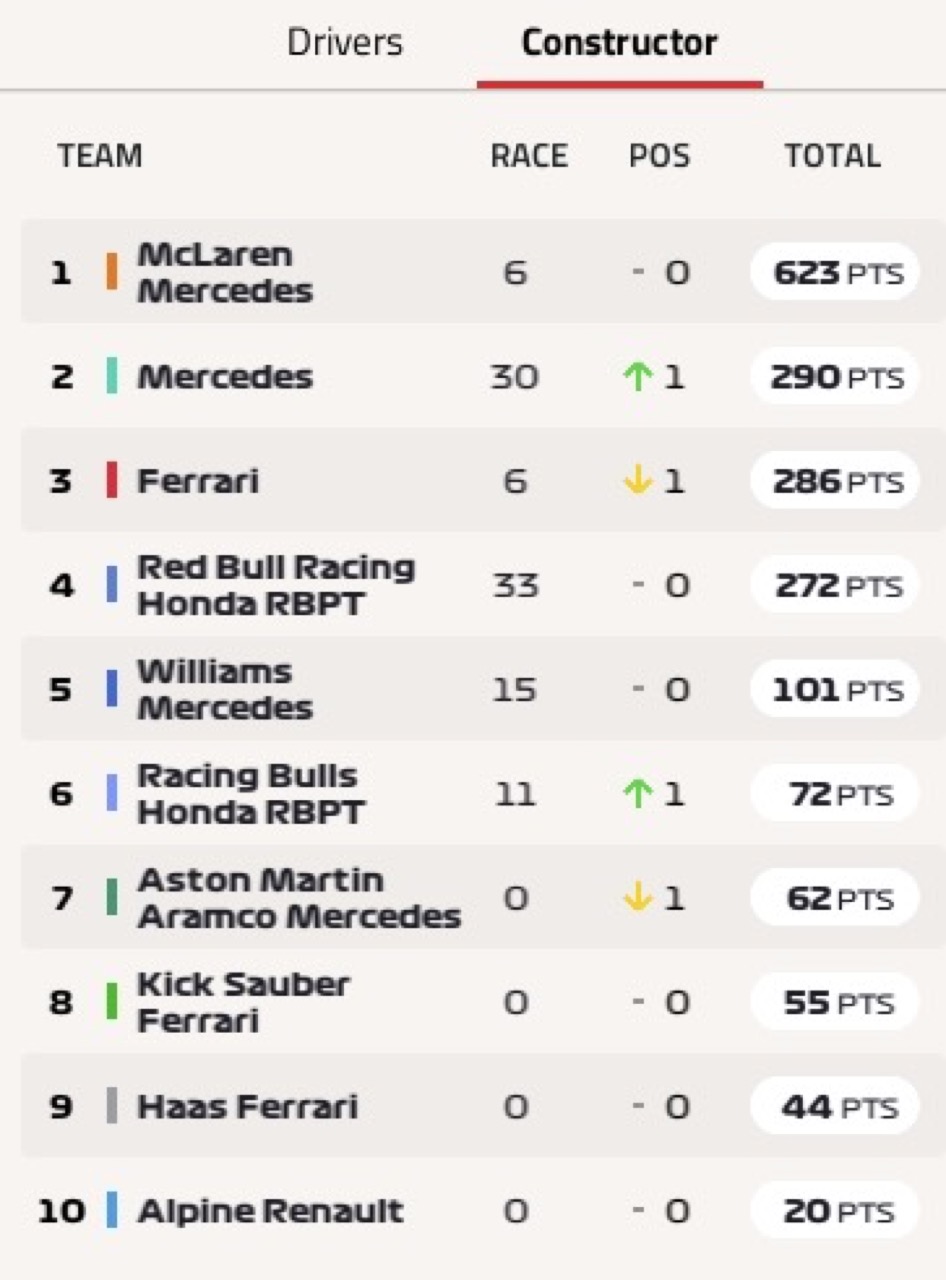Viewport: 946px width, 1280px height.
Task: Click the 623 PTS total badge
Action: click(834, 272)
